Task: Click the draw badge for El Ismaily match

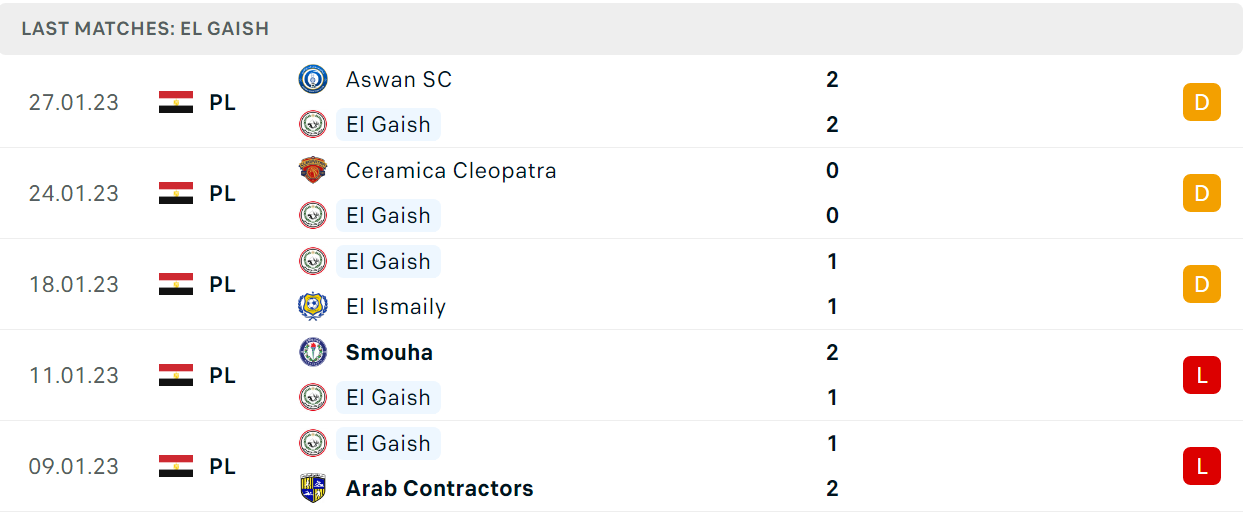Action: 1202,284
